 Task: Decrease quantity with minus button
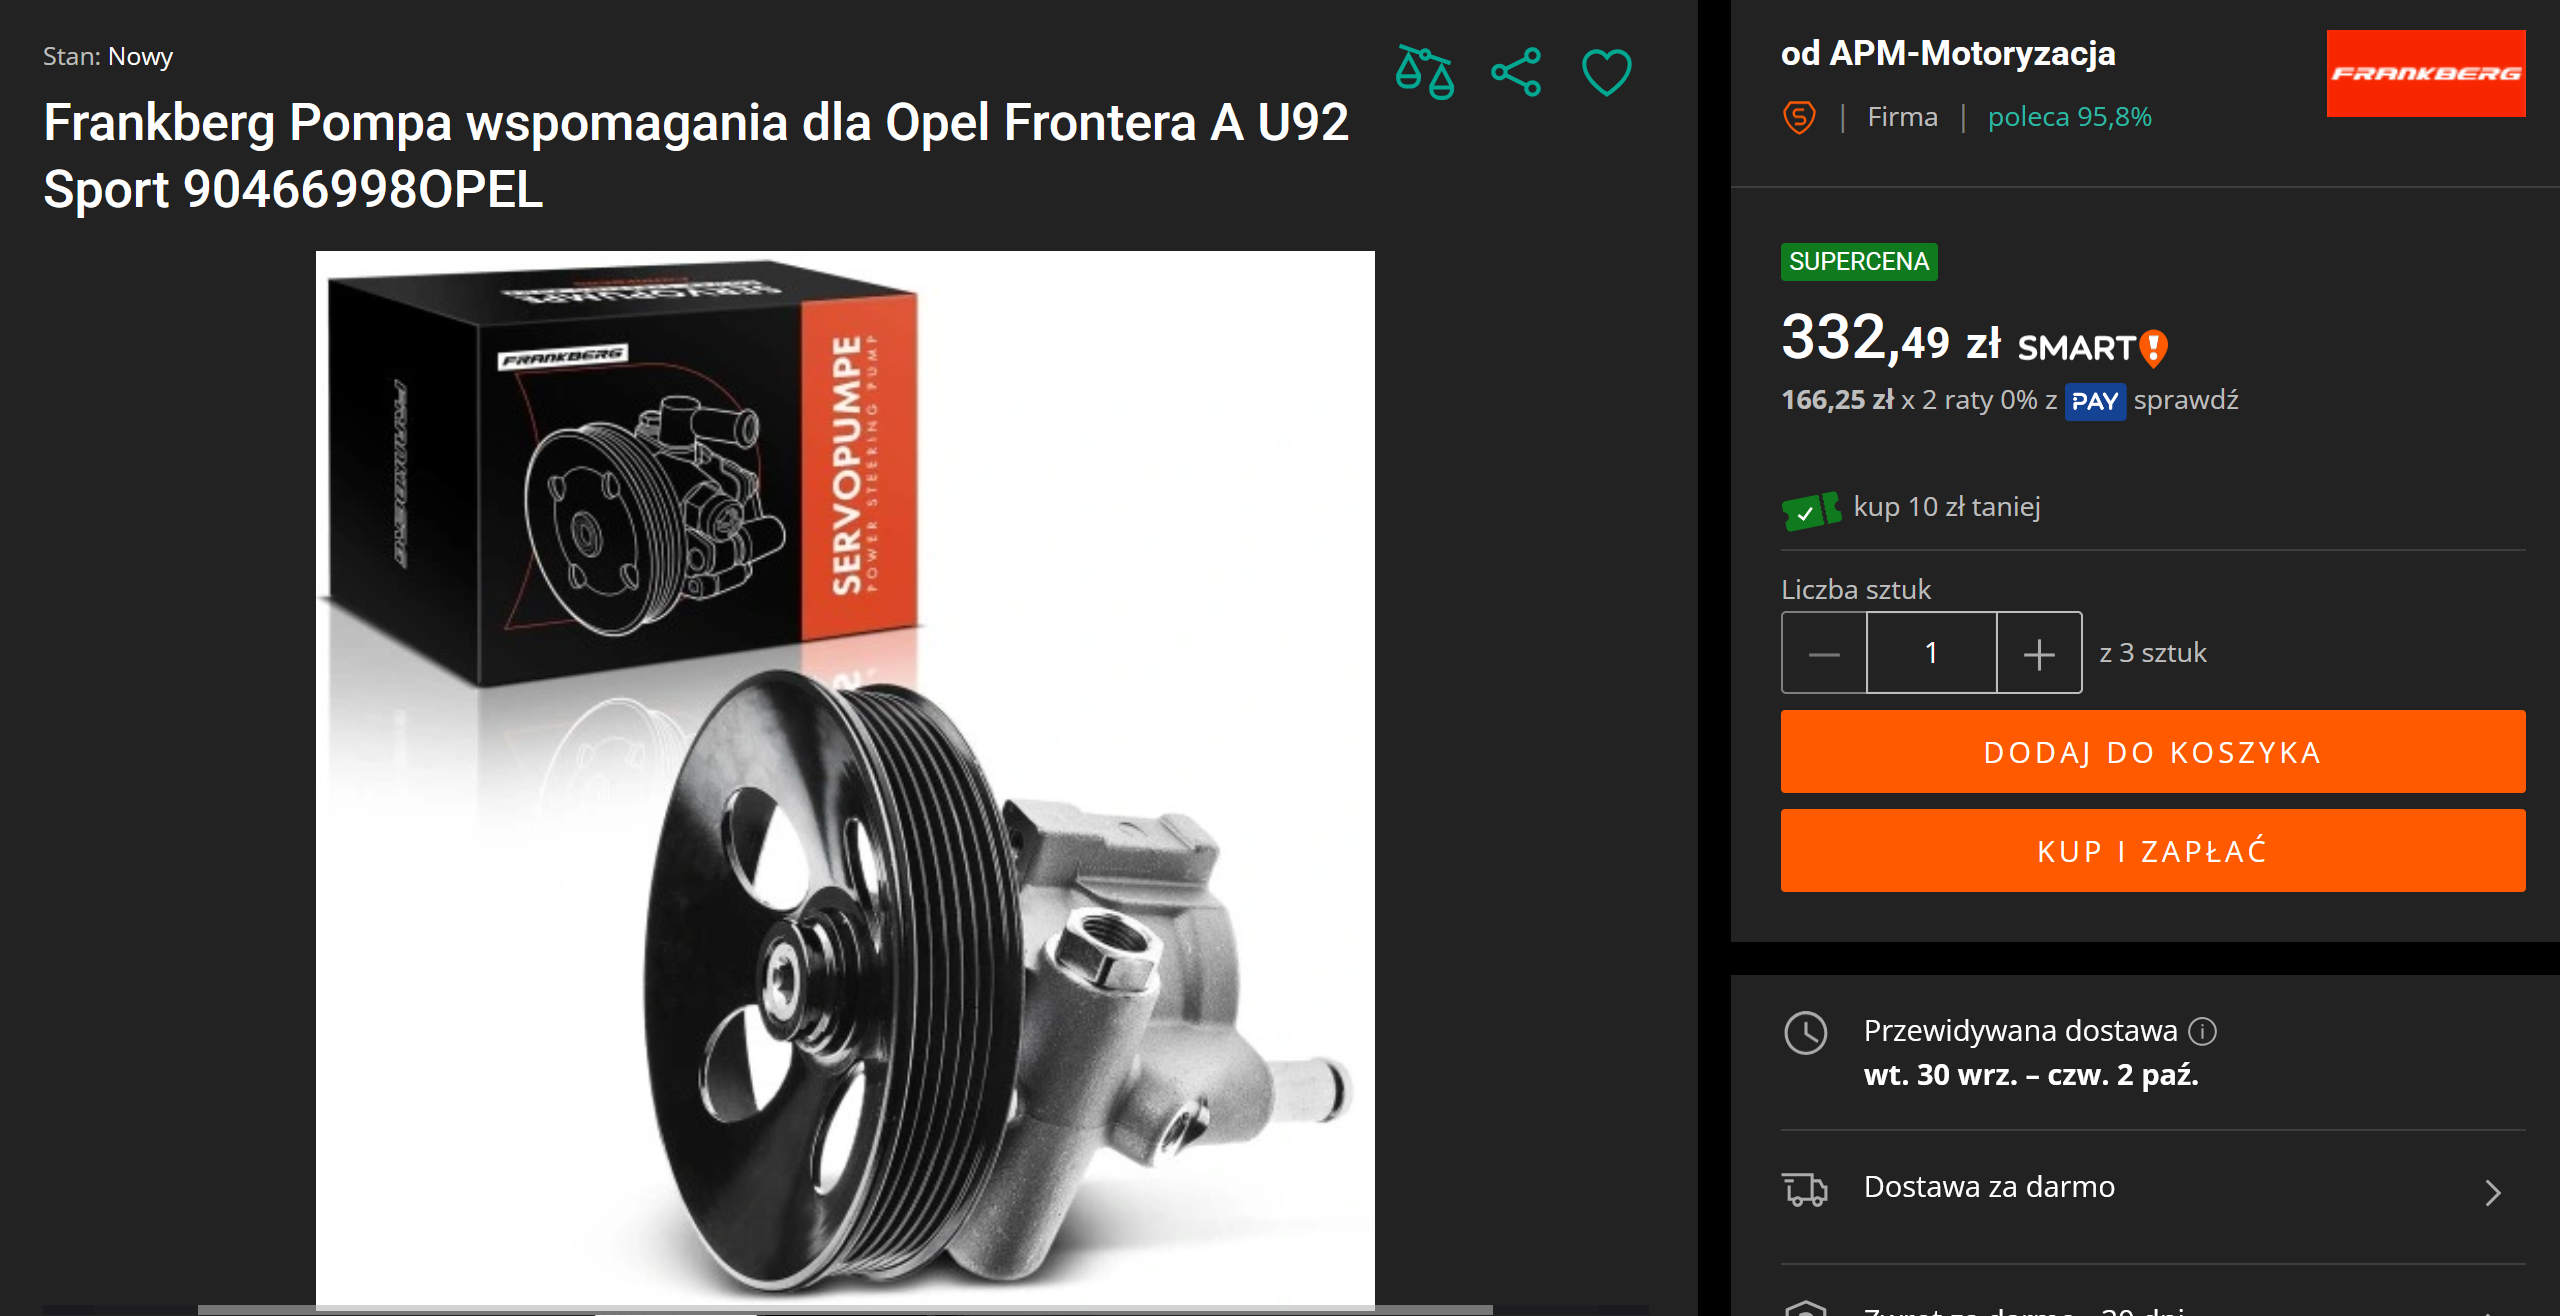coord(1824,653)
